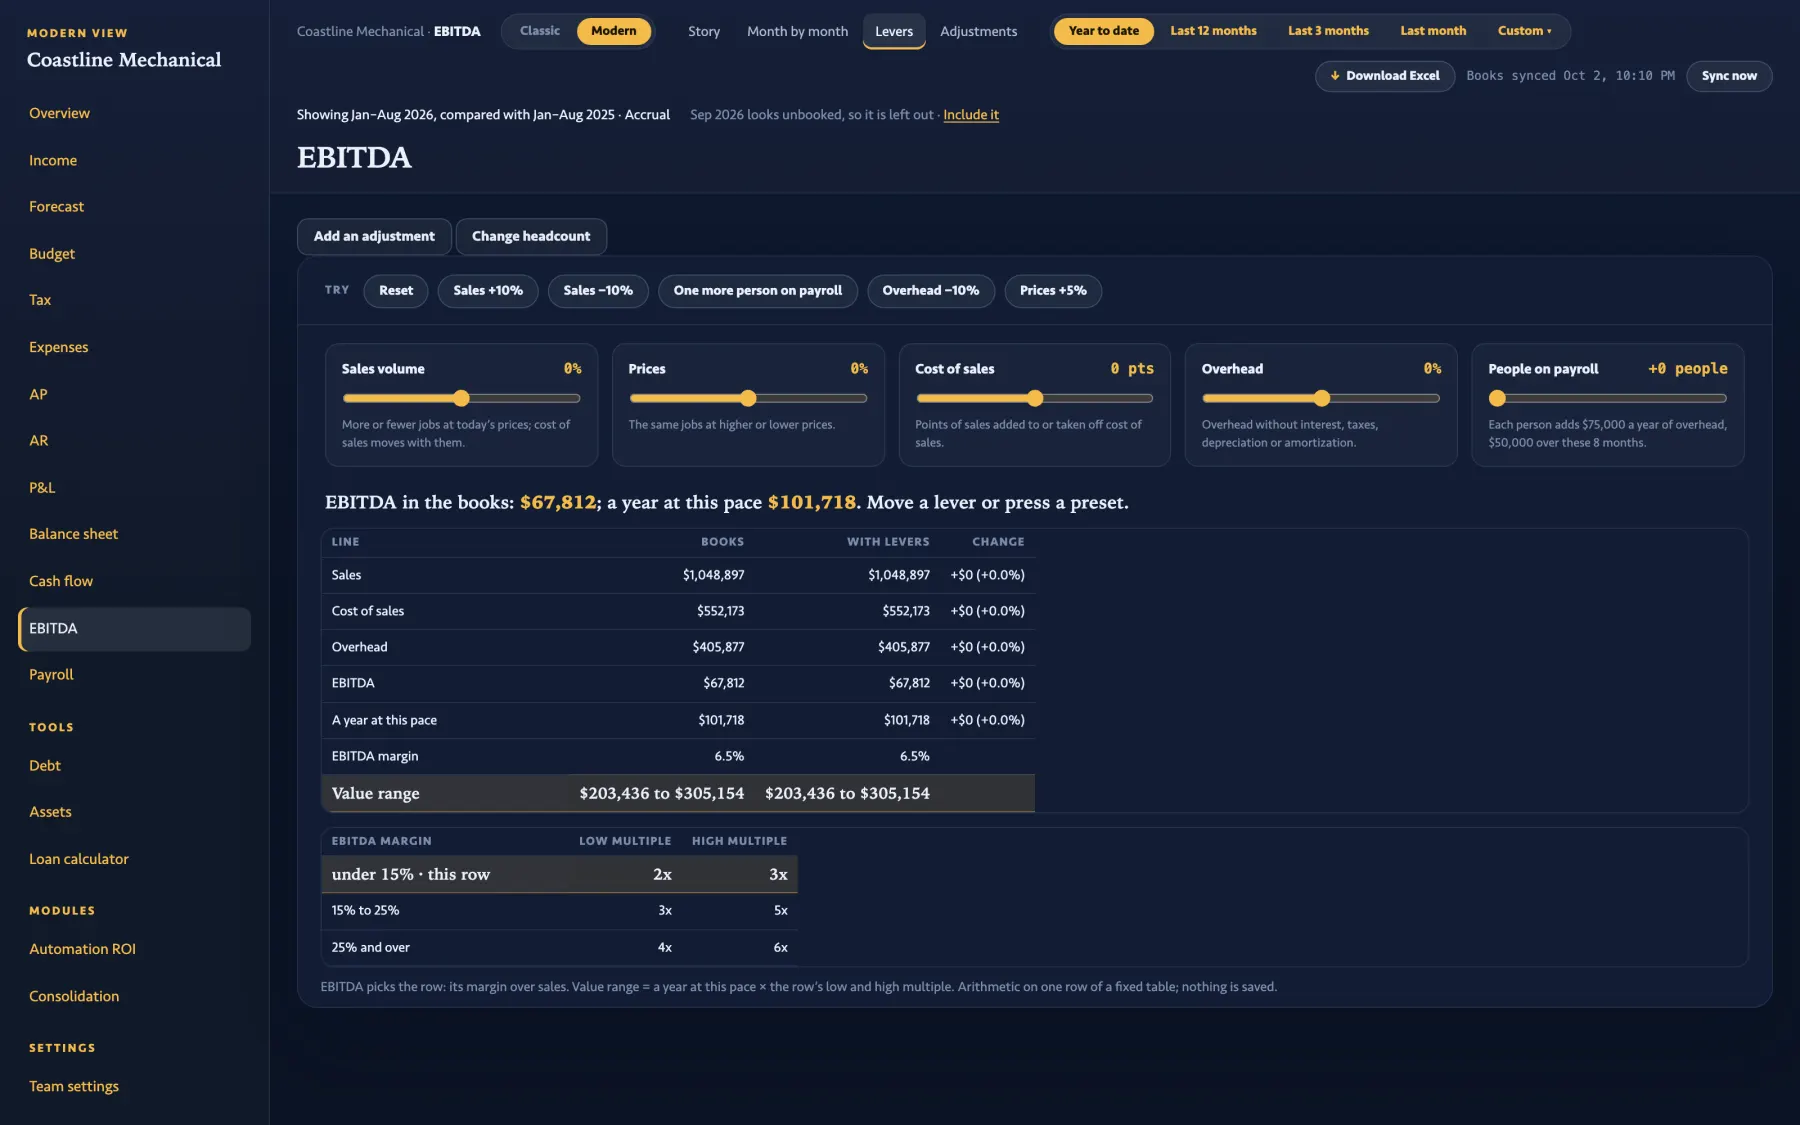The image size is (1800, 1125).
Task: Apply the Prices +5% preset
Action: pyautogui.click(x=1053, y=291)
